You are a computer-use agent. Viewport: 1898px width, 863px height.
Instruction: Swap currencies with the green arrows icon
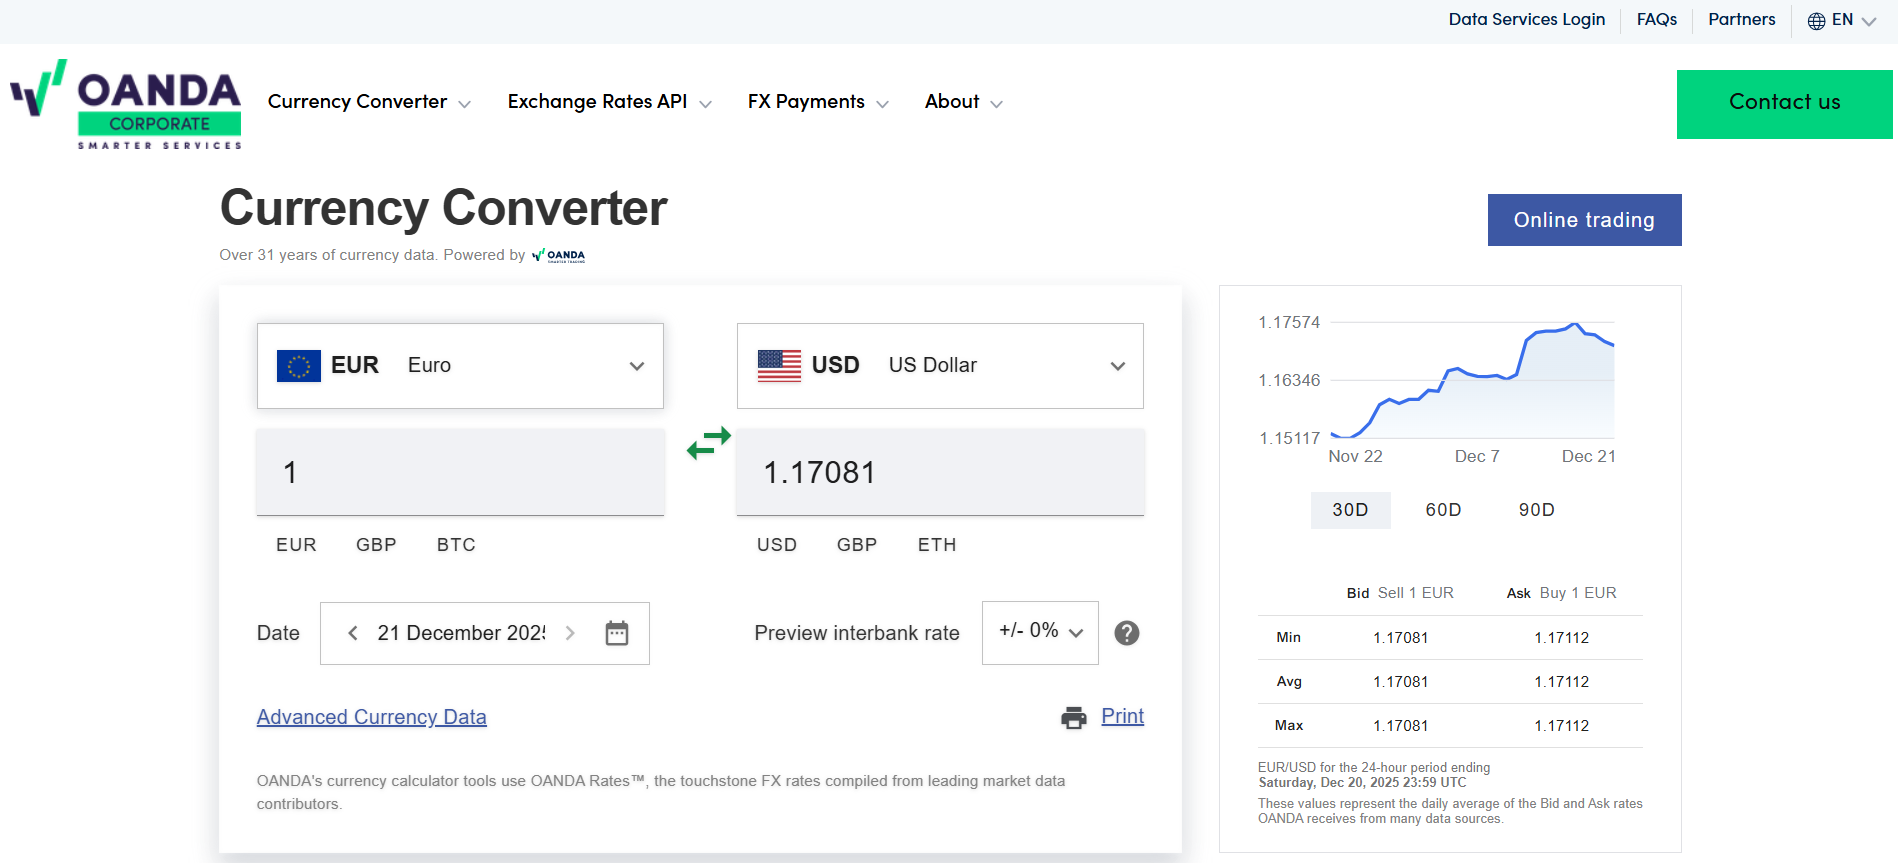click(x=709, y=443)
